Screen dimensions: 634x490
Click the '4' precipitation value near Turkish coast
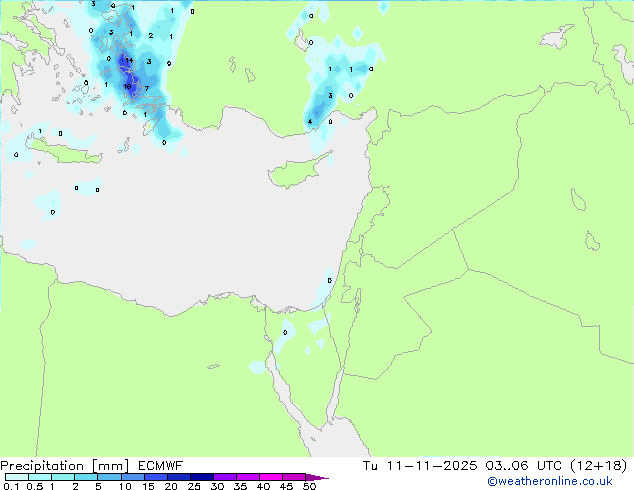click(x=310, y=122)
